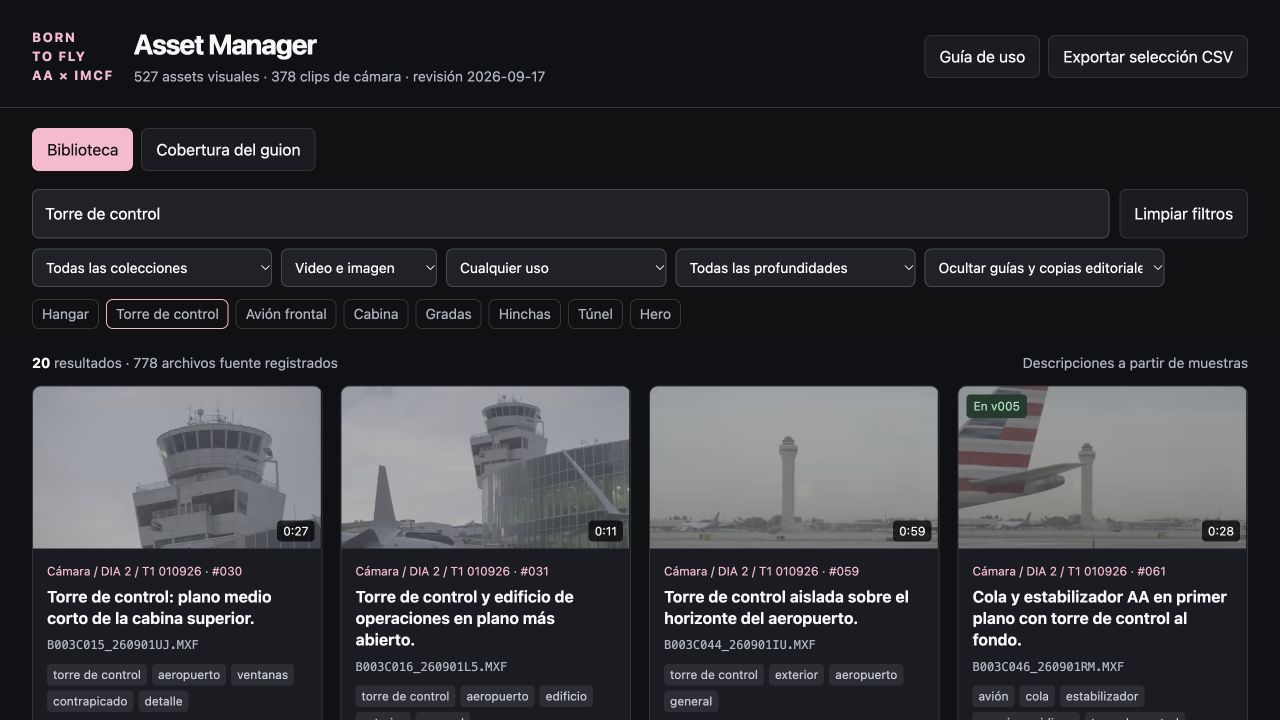Open the Cobertura del guion tab
Screen dimensions: 1280x720
coord(228,150)
